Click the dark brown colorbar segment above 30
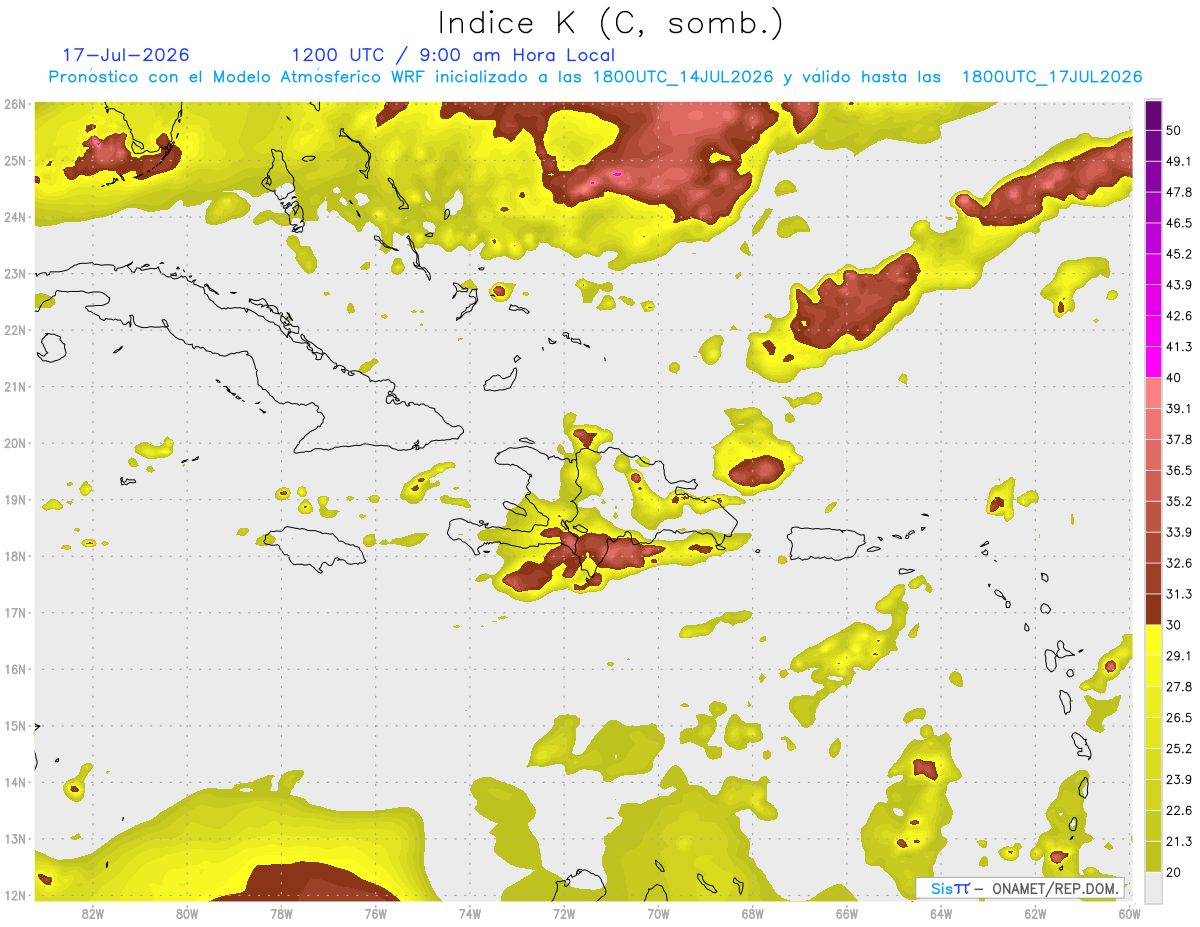1200x927 pixels. [x=1153, y=610]
